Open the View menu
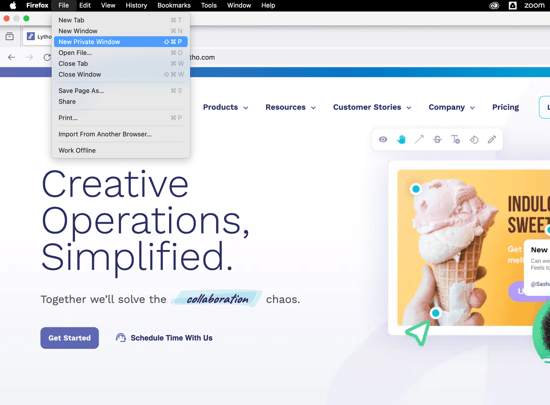This screenshot has width=550, height=405. pos(108,6)
